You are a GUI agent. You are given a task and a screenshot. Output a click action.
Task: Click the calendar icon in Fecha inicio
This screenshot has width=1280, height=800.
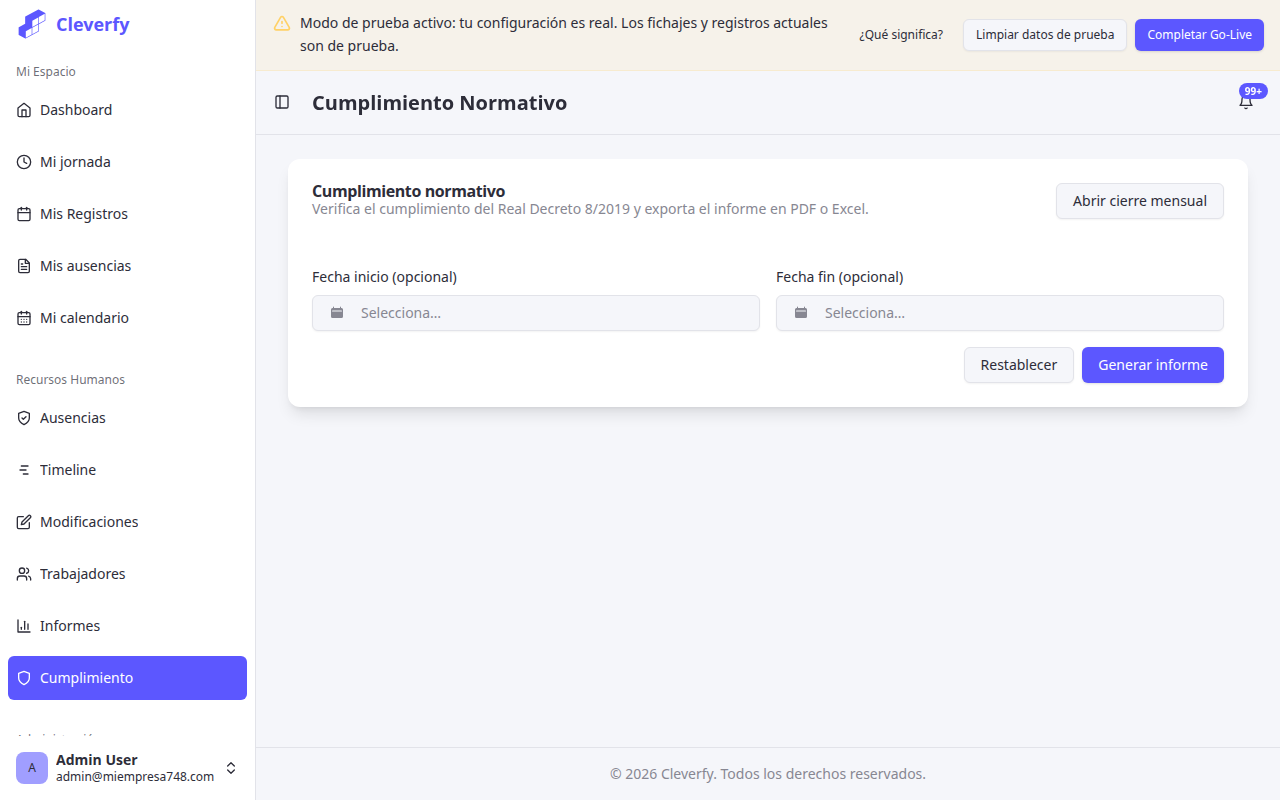(x=337, y=312)
